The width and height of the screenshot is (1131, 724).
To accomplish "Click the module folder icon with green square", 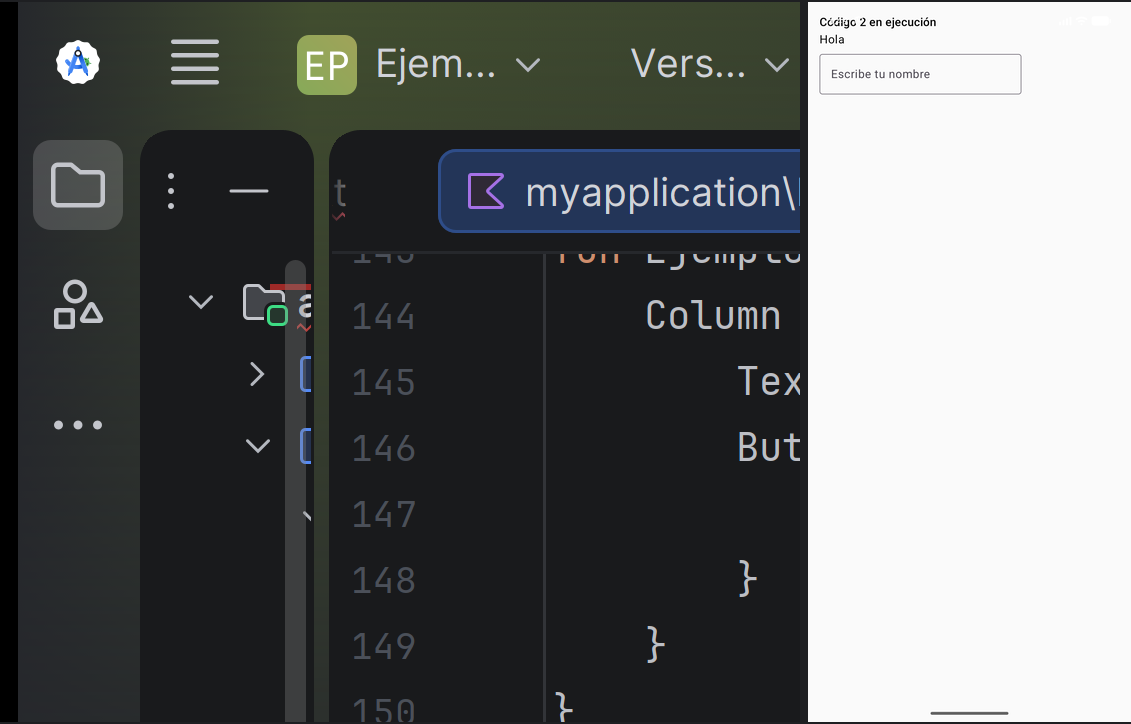I will point(265,304).
